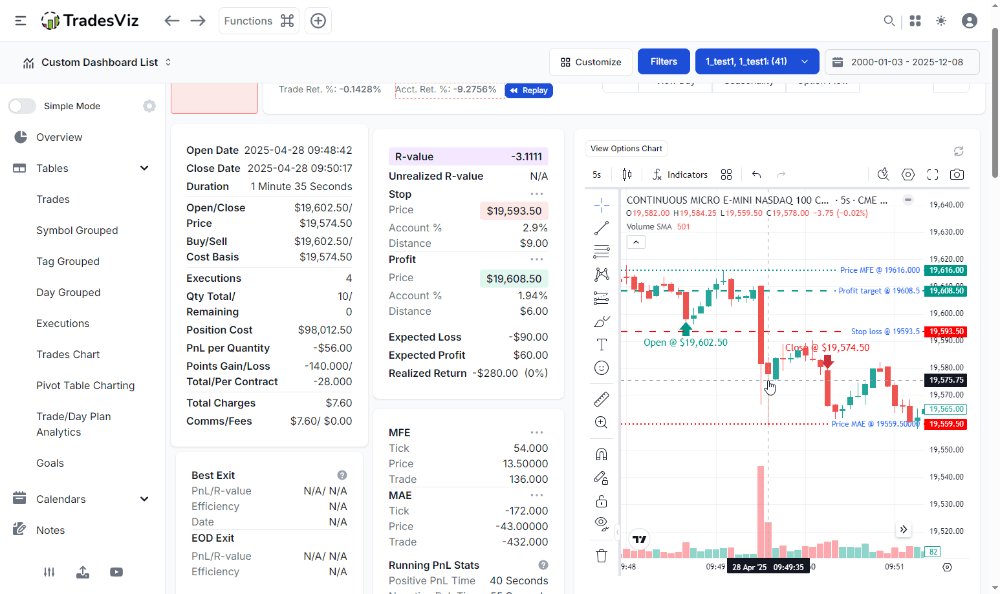Click the Replay button

(x=529, y=91)
